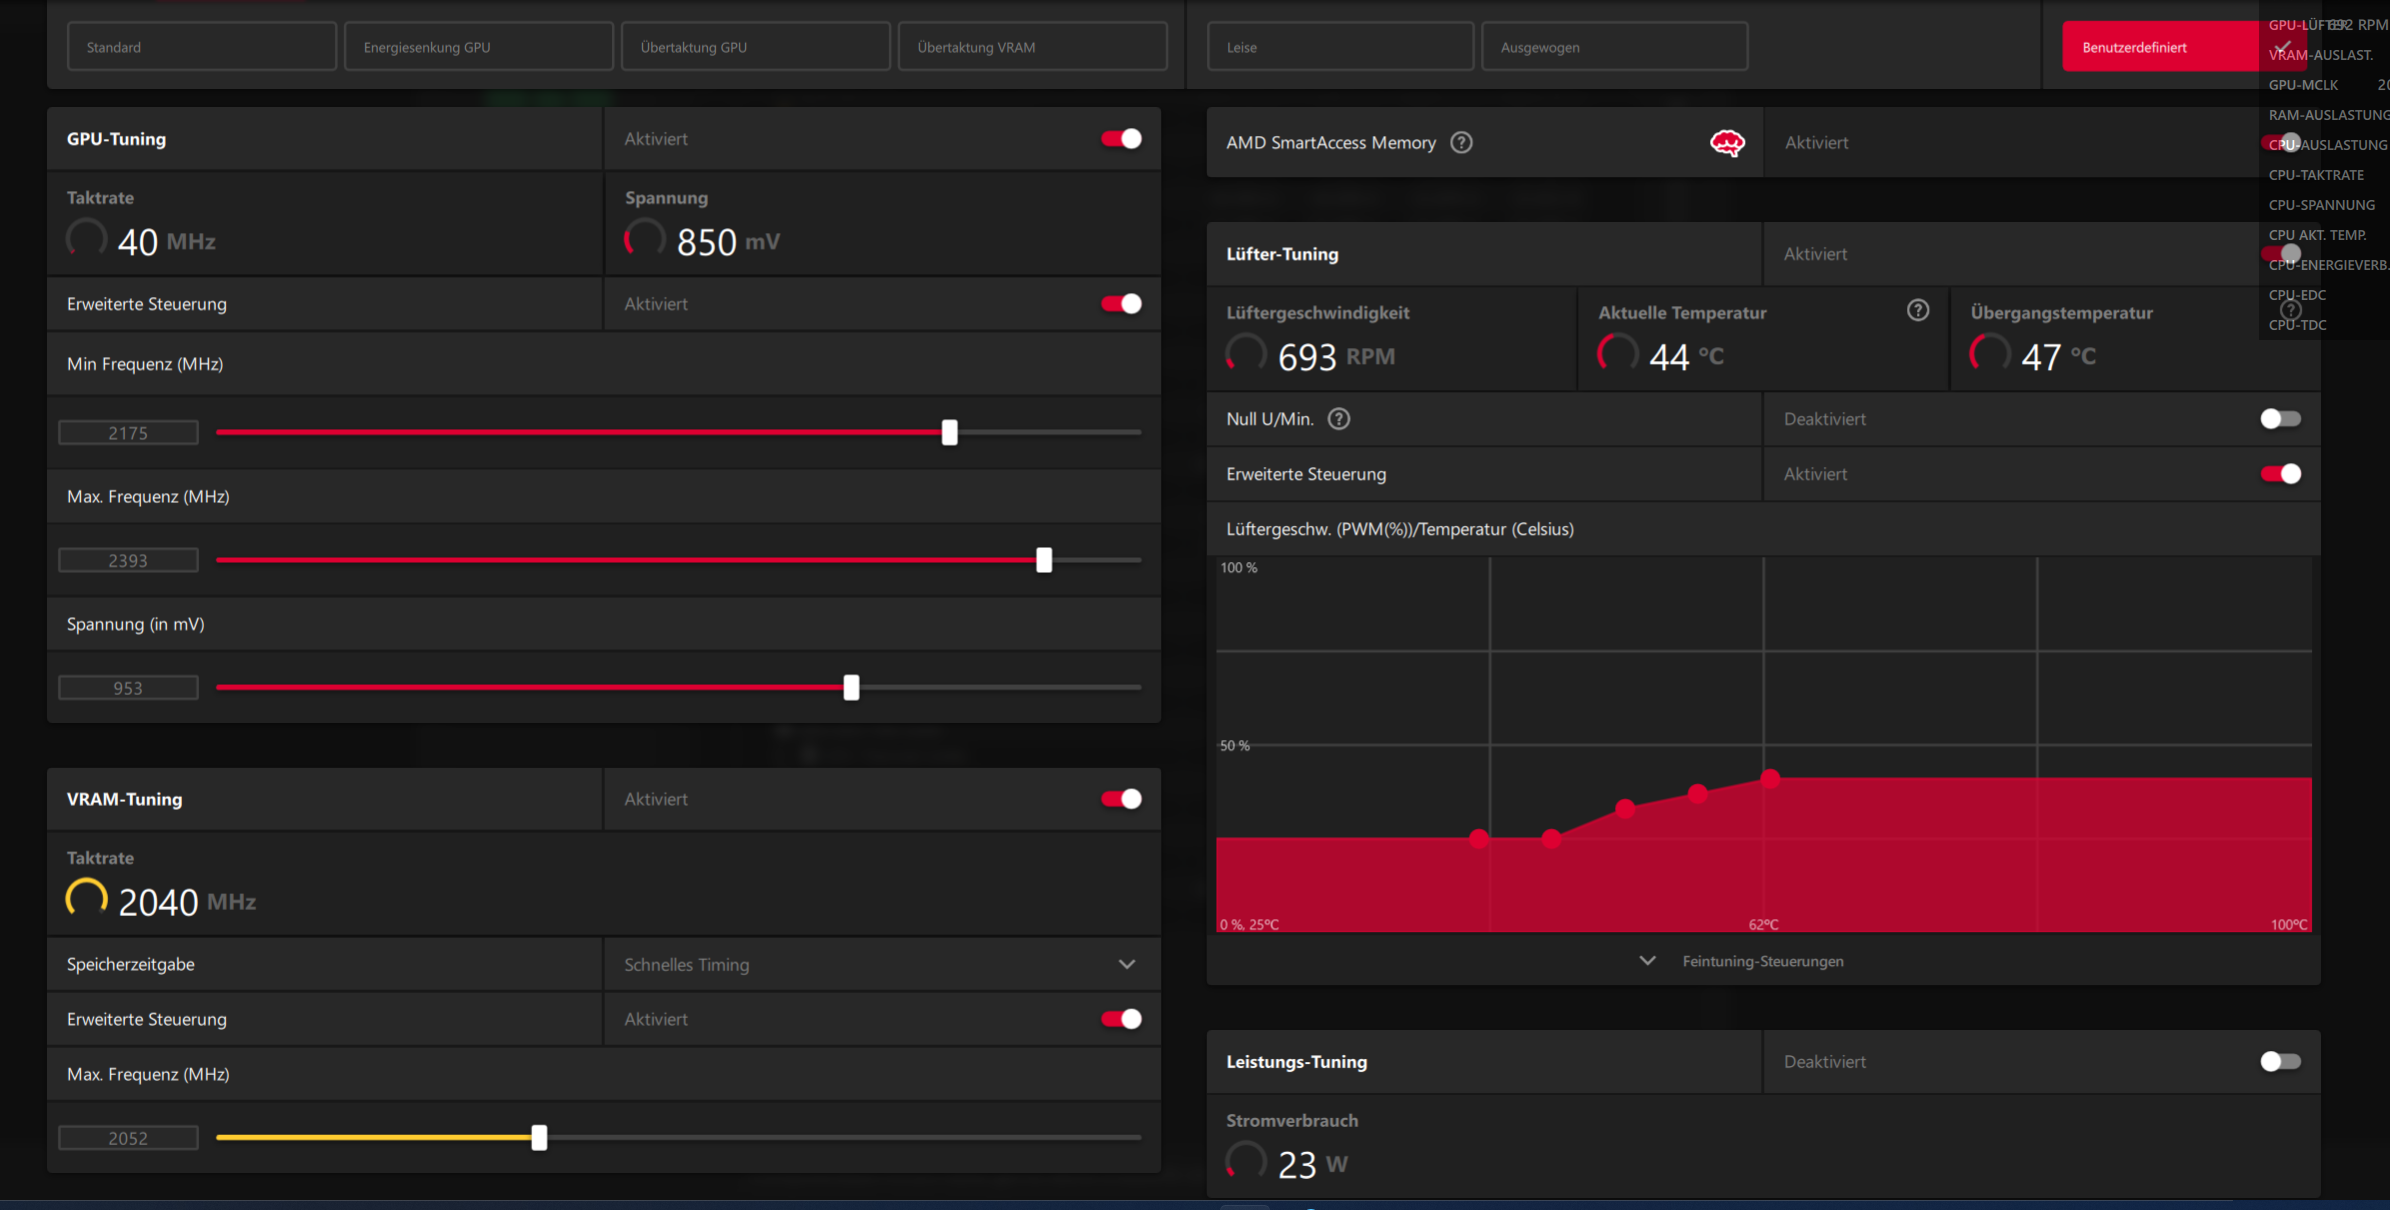This screenshot has height=1210, width=2390.
Task: Click the fan curve point at 62°C
Action: click(1770, 778)
